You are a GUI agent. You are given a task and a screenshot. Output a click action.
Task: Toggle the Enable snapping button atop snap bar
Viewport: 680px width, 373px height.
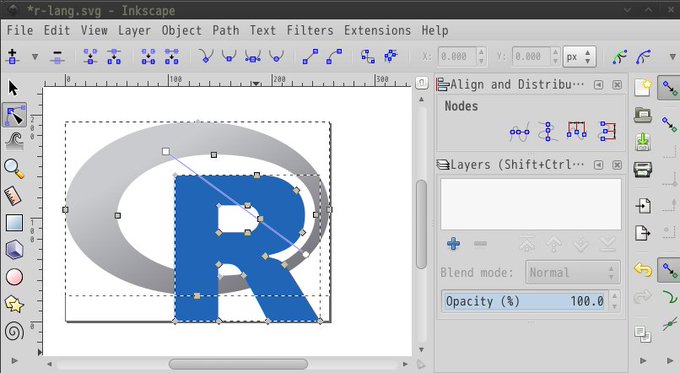670,88
